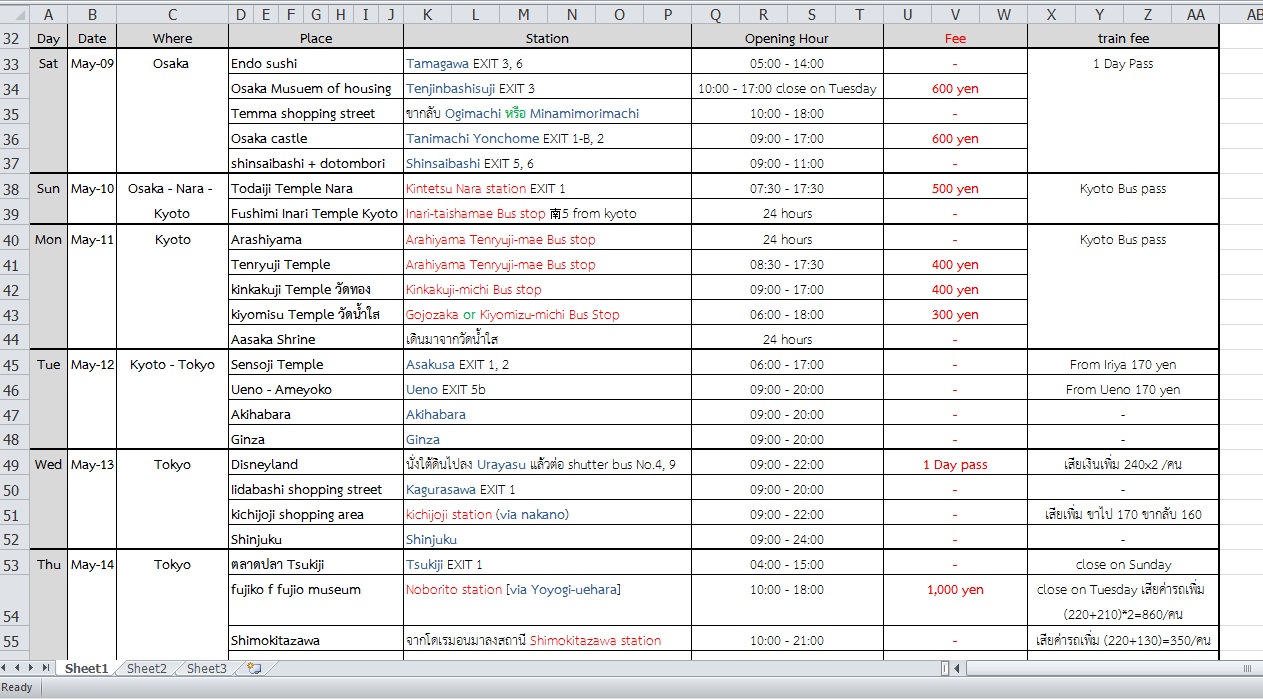Select the 'Tenryuji Temple' cell
The height and width of the screenshot is (699, 1263).
[x=316, y=264]
